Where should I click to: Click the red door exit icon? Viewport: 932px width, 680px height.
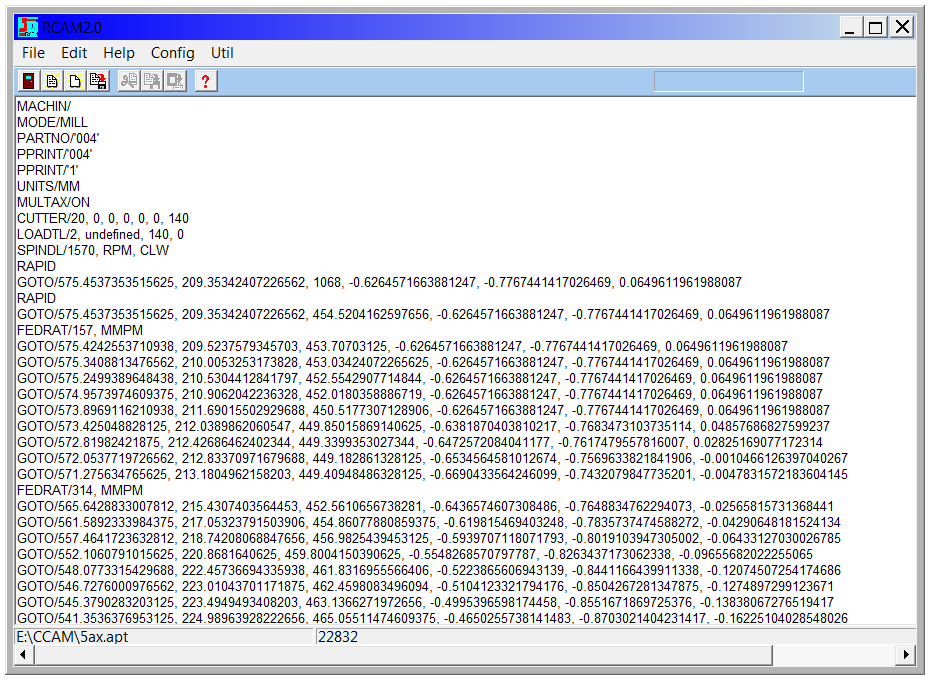pos(29,82)
